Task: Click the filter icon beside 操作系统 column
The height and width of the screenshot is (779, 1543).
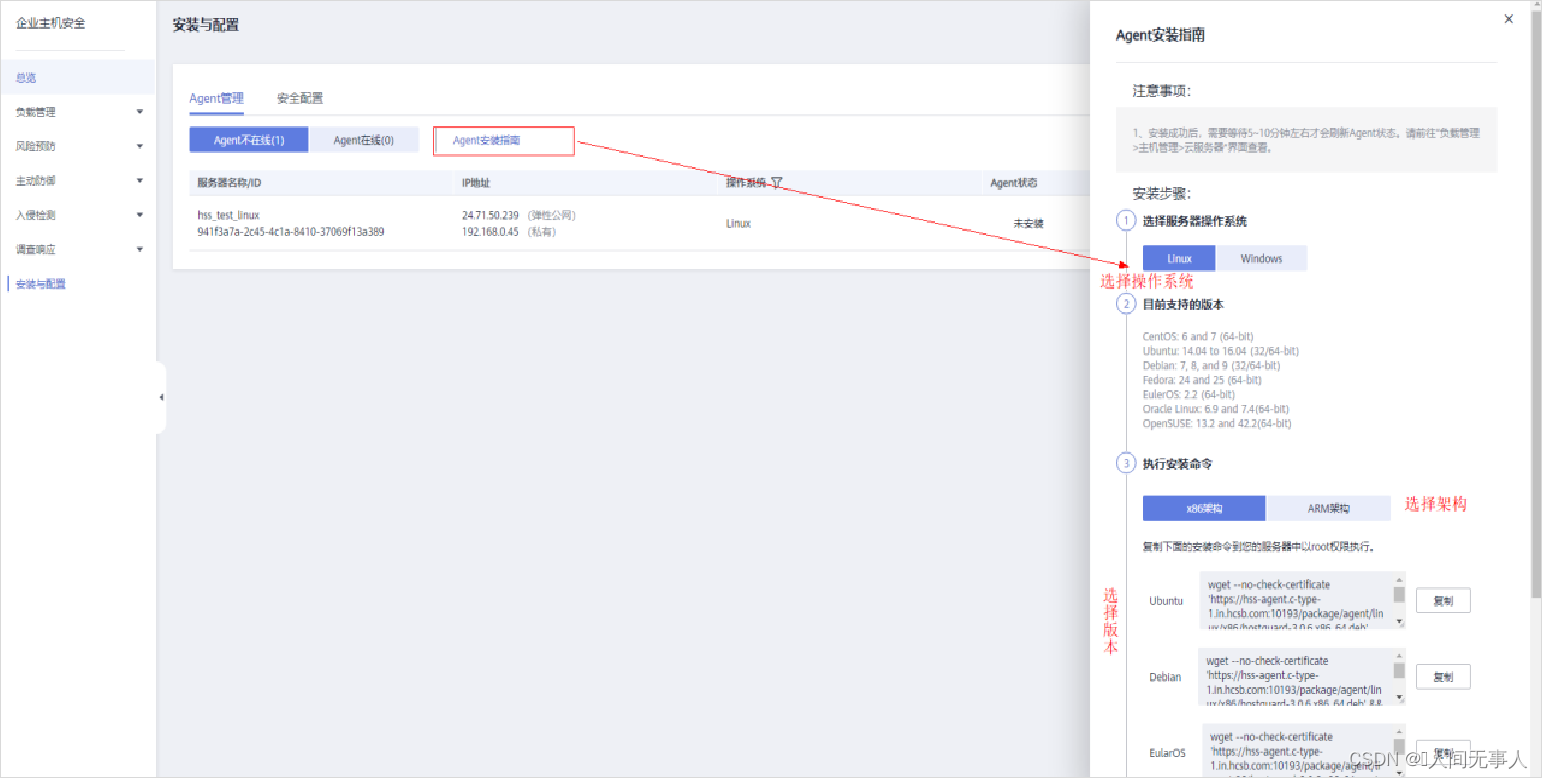Action: tap(777, 183)
